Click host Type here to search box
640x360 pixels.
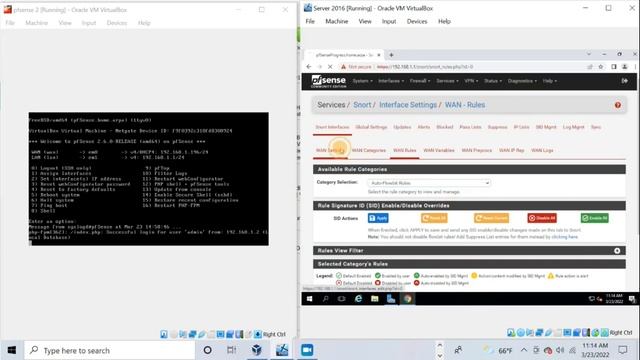coord(109,350)
